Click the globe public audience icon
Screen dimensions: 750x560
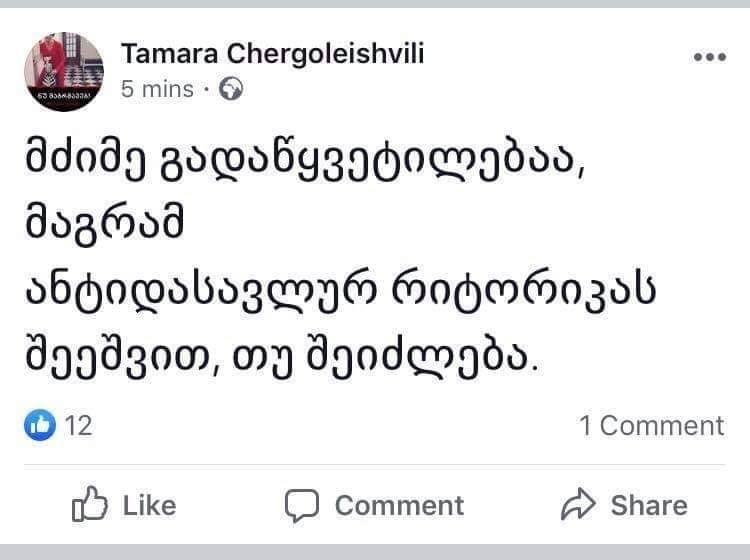pos(231,90)
